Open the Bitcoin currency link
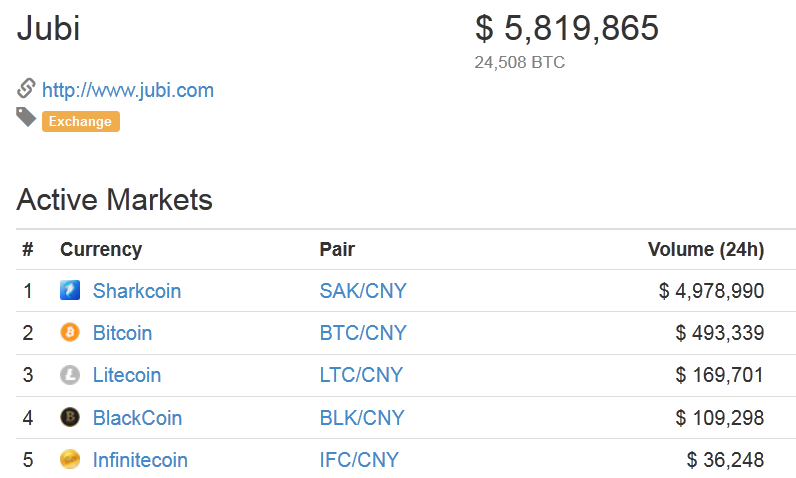The image size is (796, 478). coord(122,333)
